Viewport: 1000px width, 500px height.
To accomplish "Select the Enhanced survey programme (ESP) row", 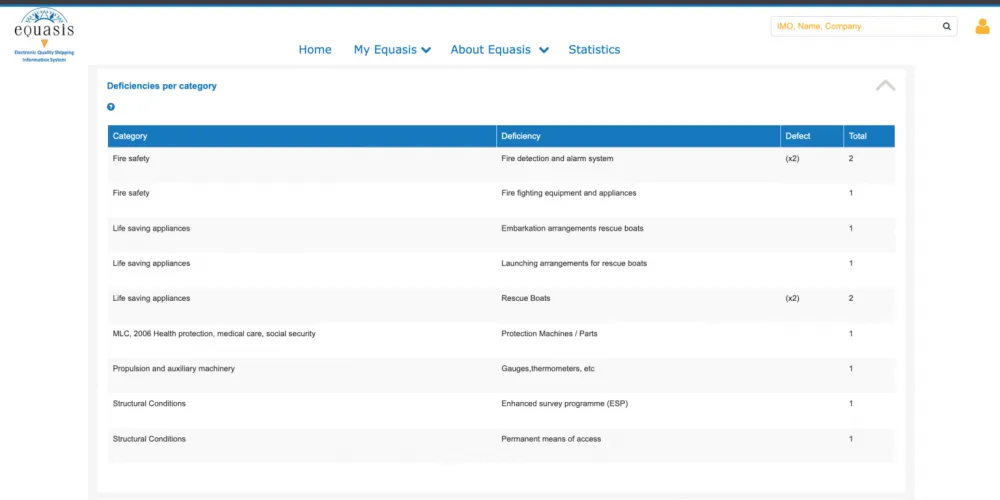I will coord(501,409).
